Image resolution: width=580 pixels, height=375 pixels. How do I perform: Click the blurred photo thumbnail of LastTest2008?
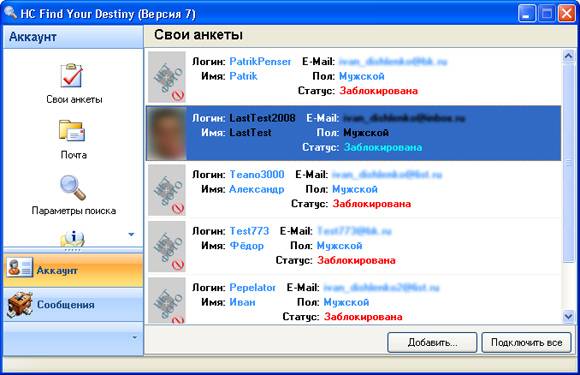click(167, 134)
